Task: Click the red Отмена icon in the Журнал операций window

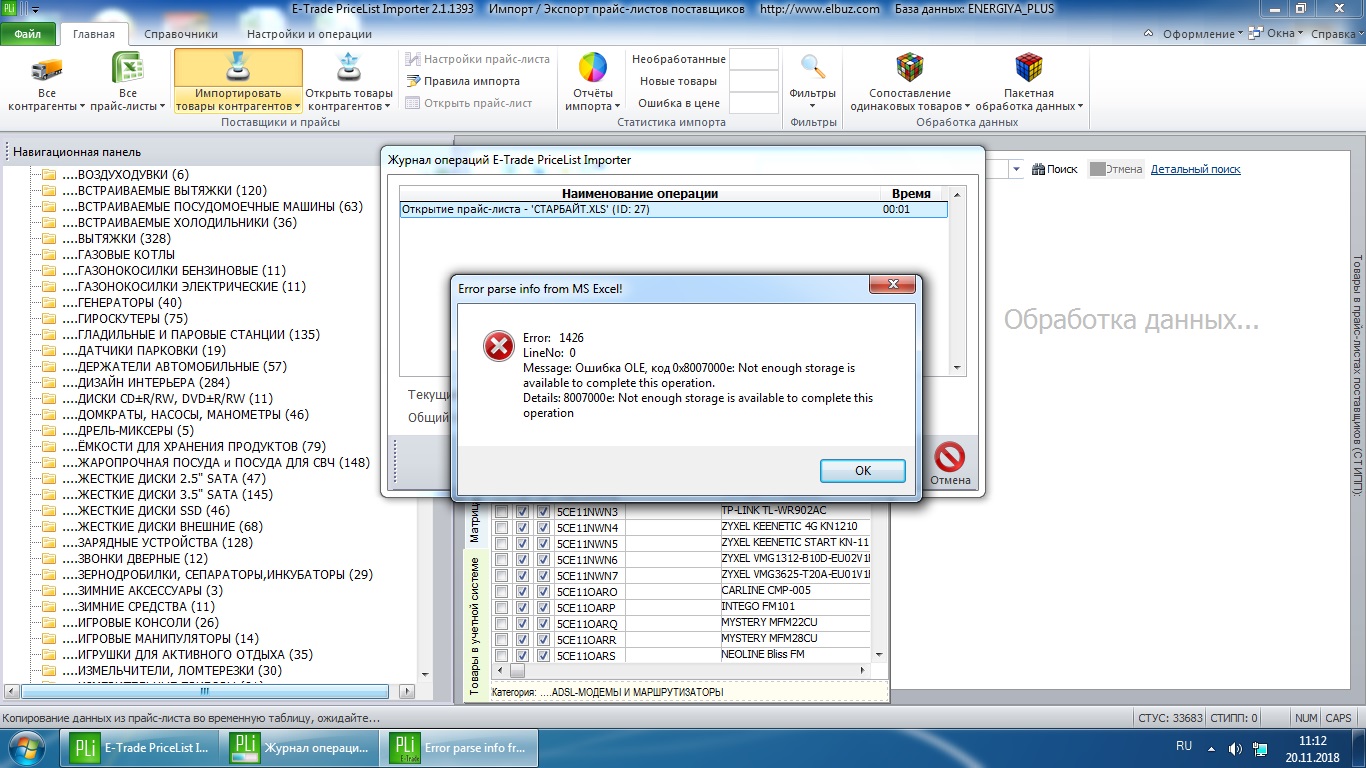Action: tap(949, 457)
